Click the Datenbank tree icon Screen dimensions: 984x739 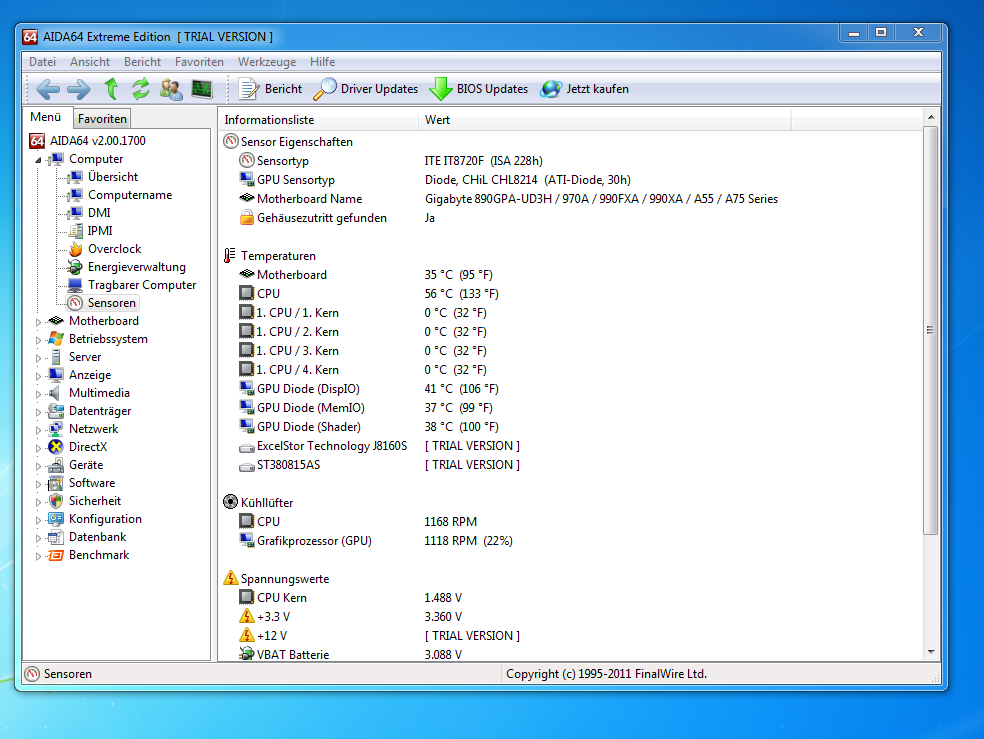pyautogui.click(x=56, y=537)
